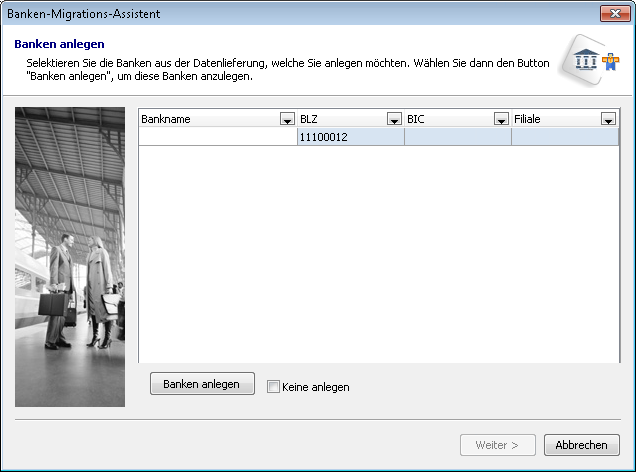Select the empty BIC cell in first row
The image size is (636, 472).
[457, 137]
